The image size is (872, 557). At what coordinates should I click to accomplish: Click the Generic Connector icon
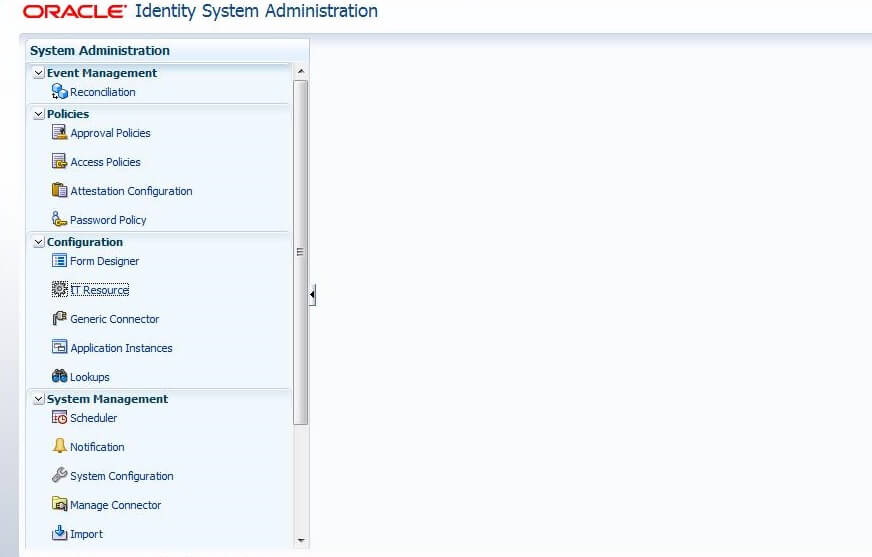coord(59,319)
